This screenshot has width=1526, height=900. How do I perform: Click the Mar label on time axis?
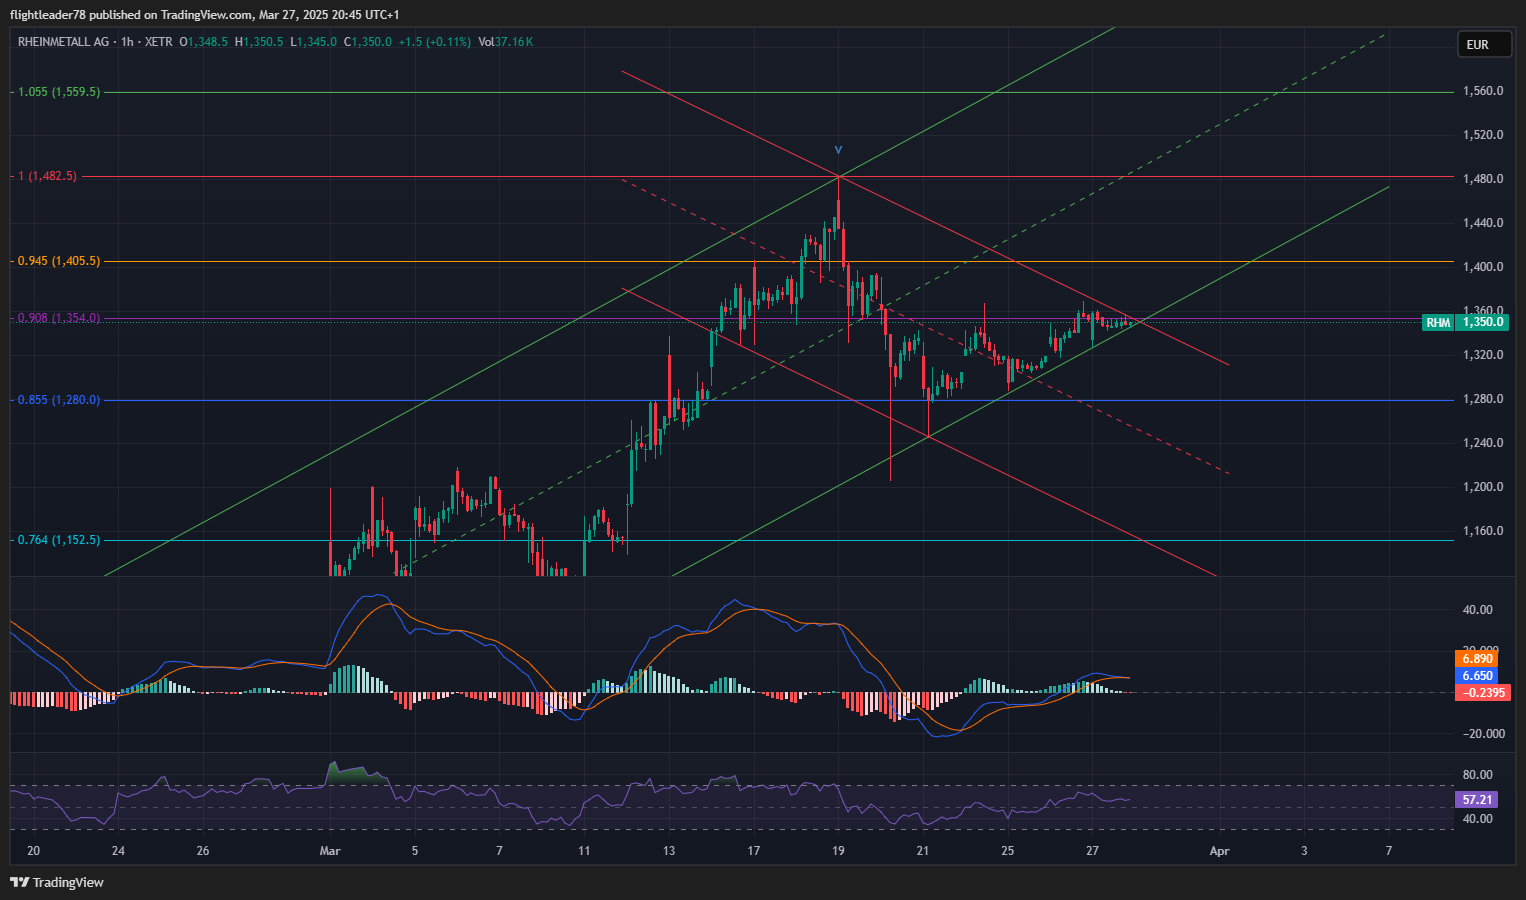click(x=330, y=851)
